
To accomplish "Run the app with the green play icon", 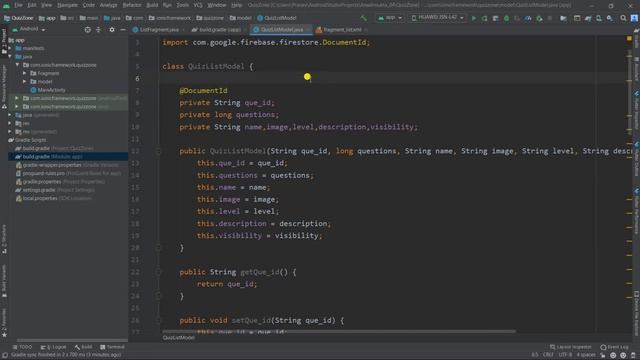I will [x=473, y=18].
